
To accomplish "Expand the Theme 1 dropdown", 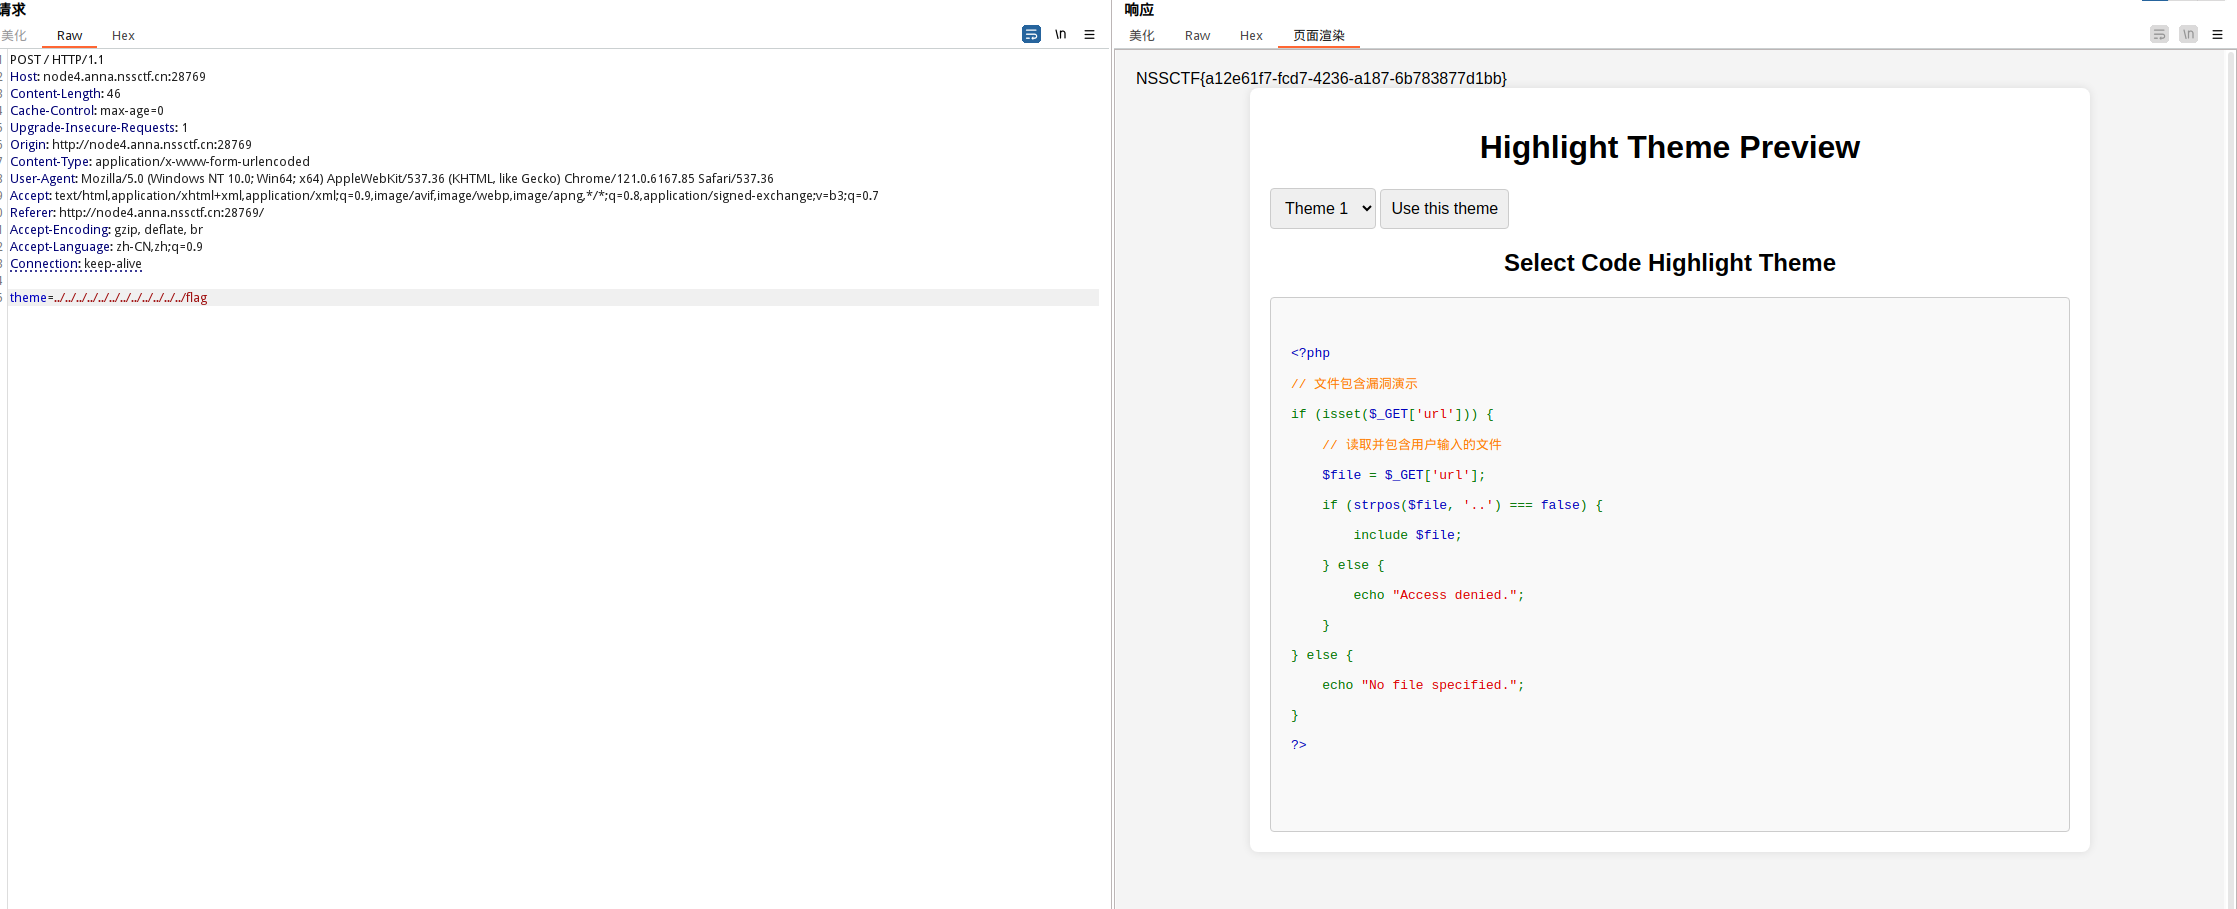I will point(1322,209).
